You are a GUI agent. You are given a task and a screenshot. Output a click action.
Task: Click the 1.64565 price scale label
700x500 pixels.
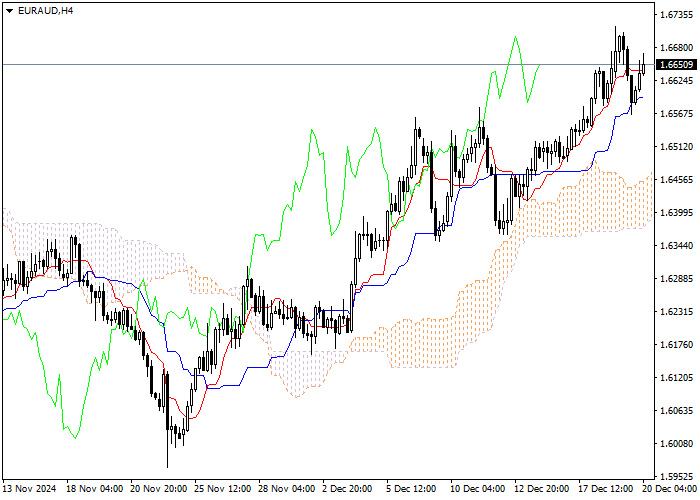point(677,179)
